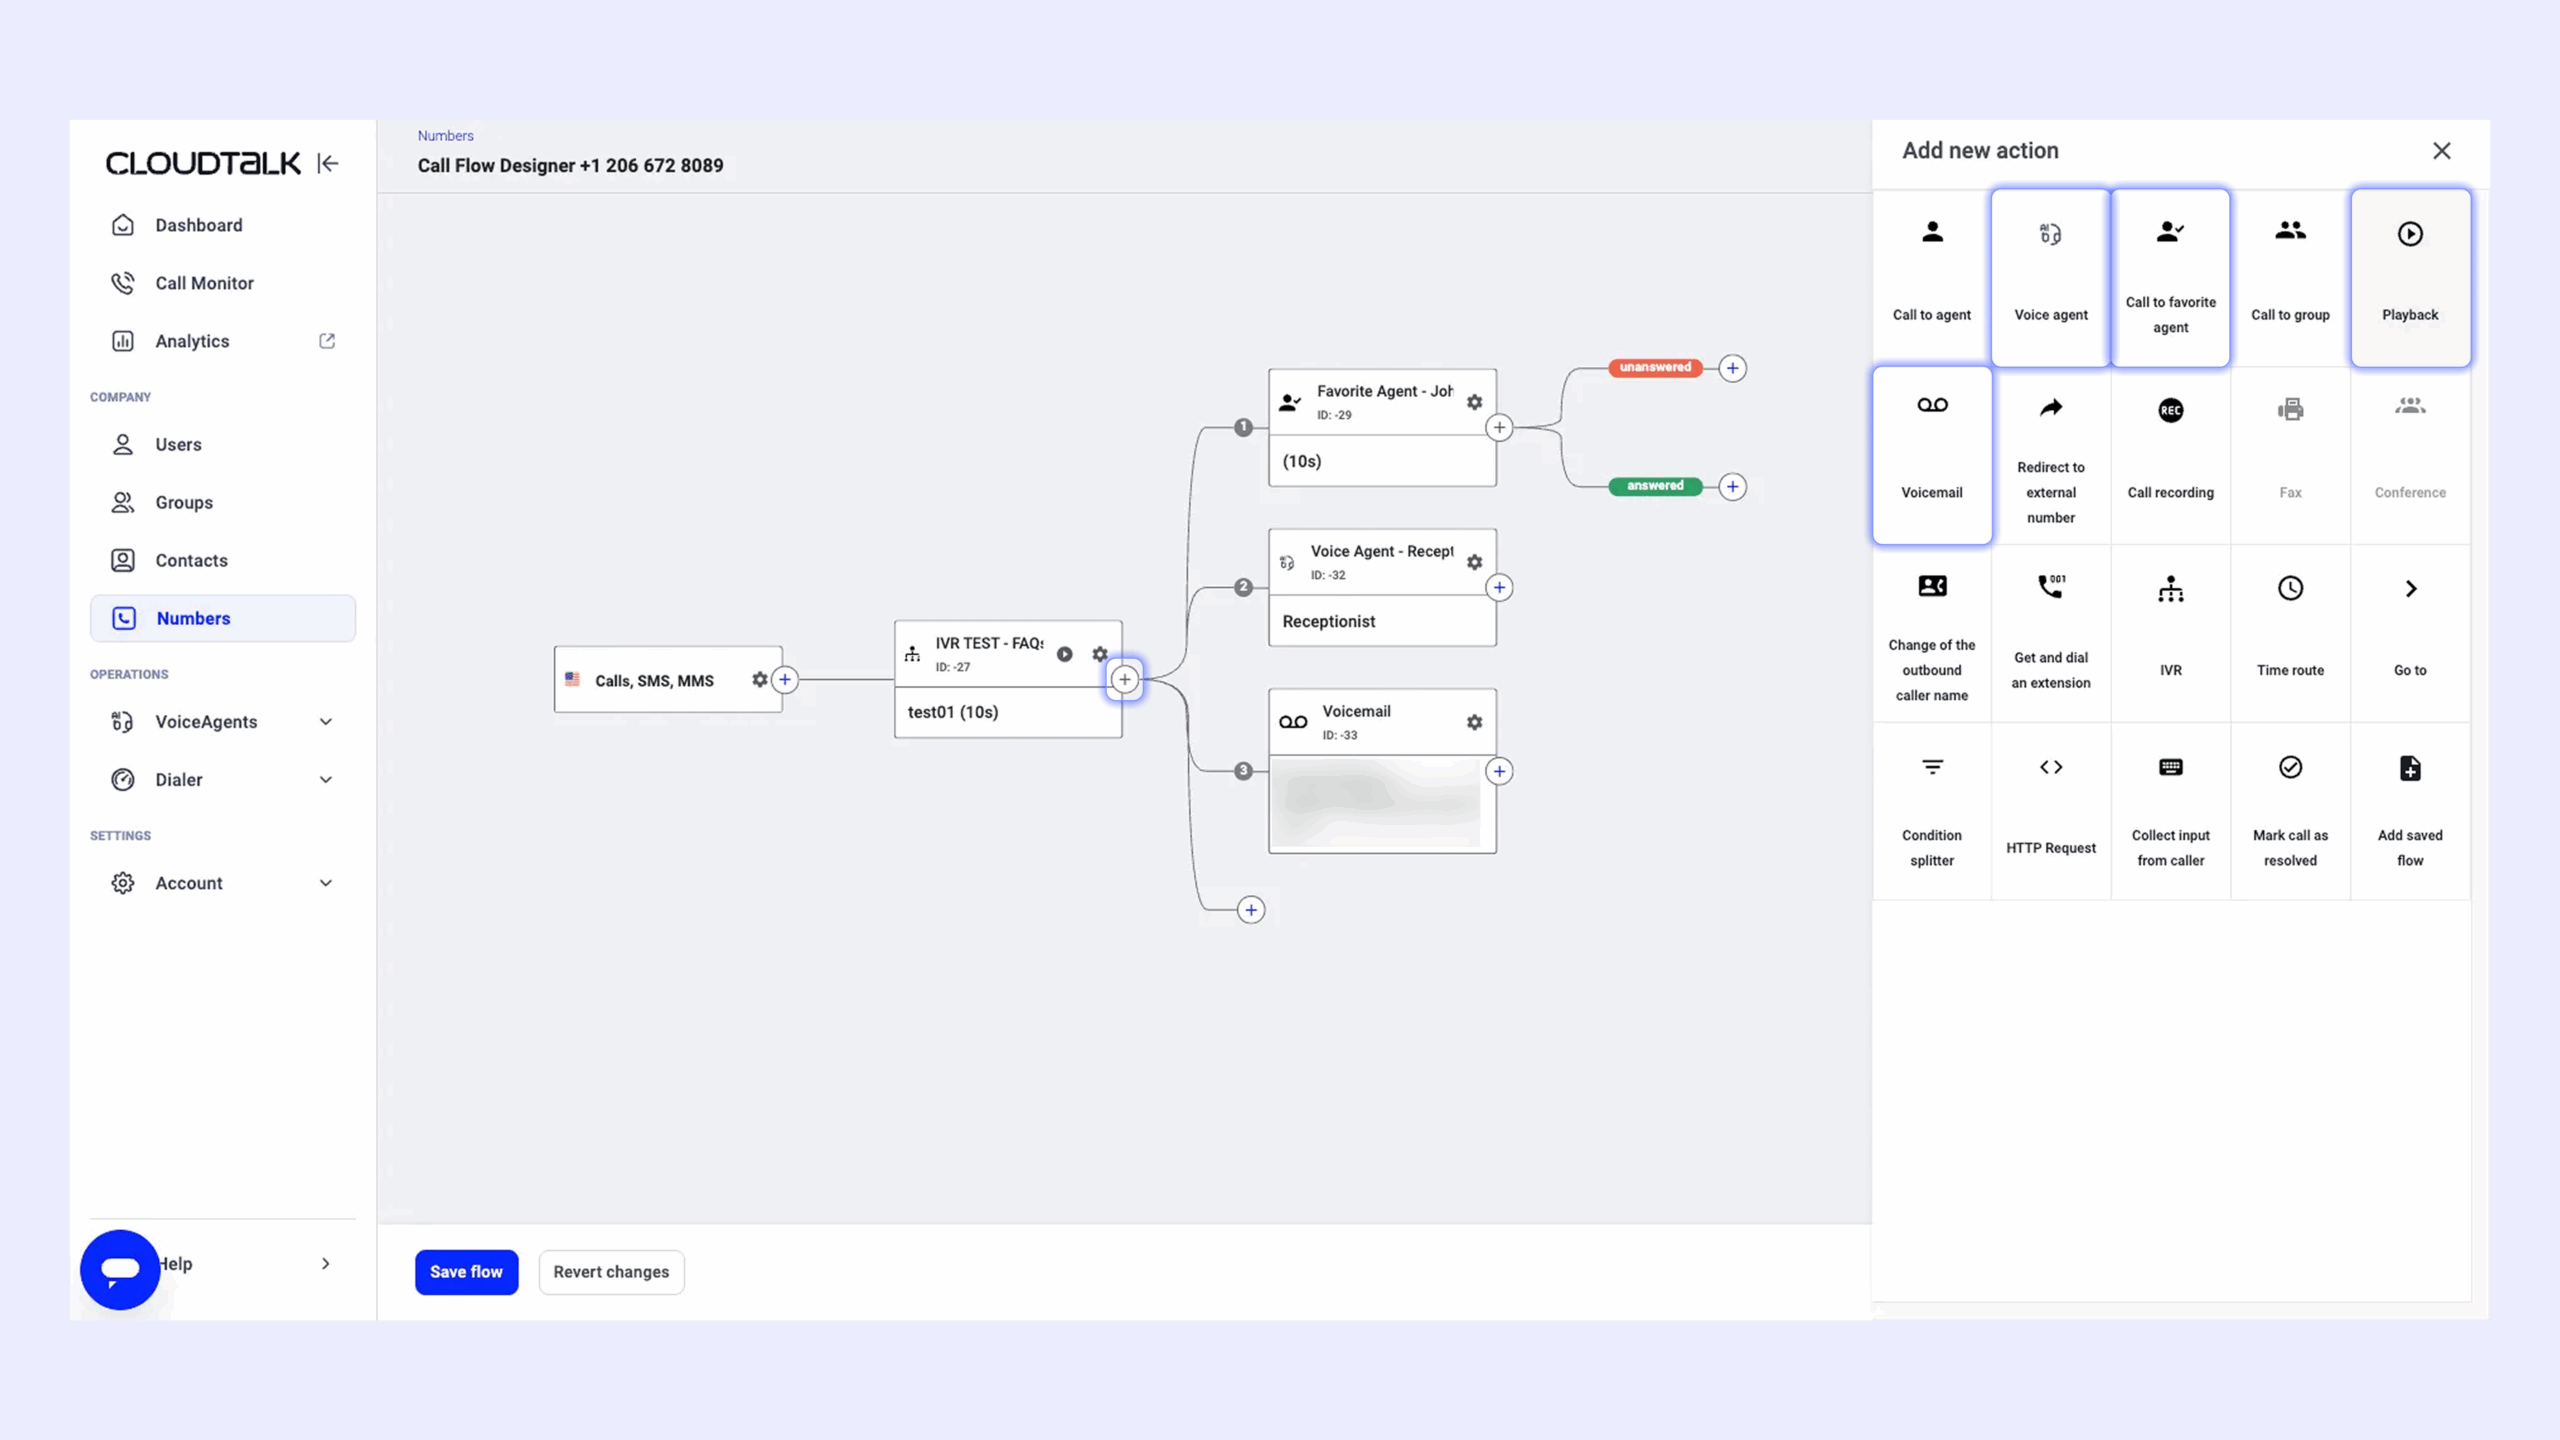Open the Numbers breadcrumb link

click(x=445, y=136)
